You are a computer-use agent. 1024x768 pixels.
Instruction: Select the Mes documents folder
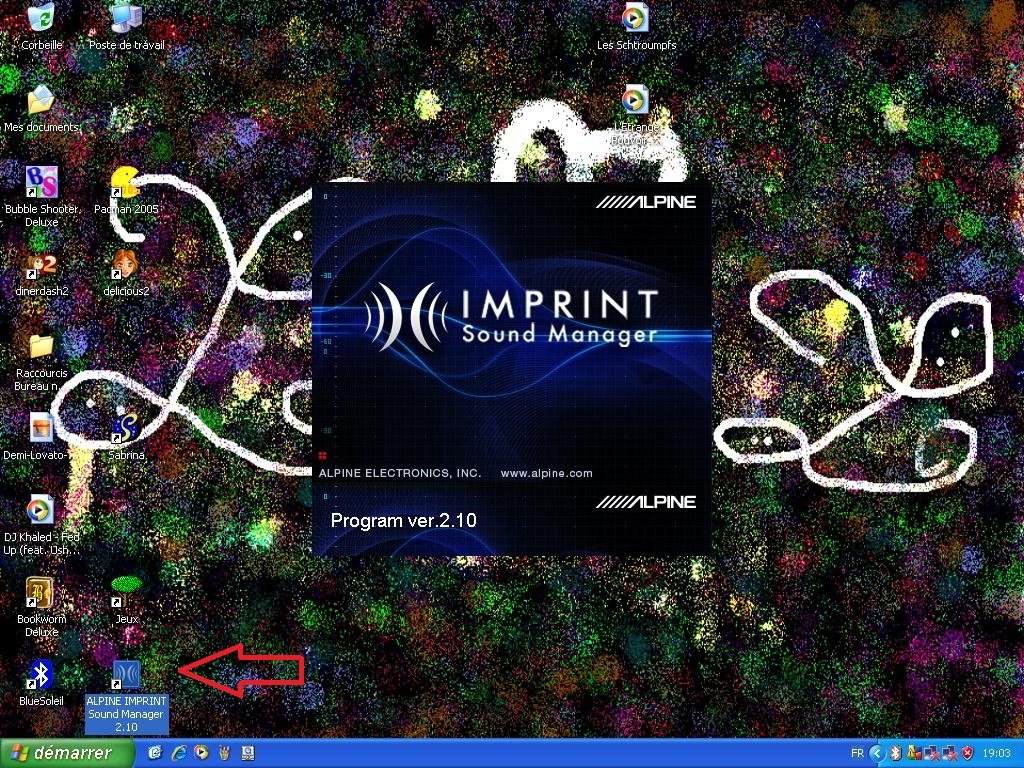click(41, 101)
